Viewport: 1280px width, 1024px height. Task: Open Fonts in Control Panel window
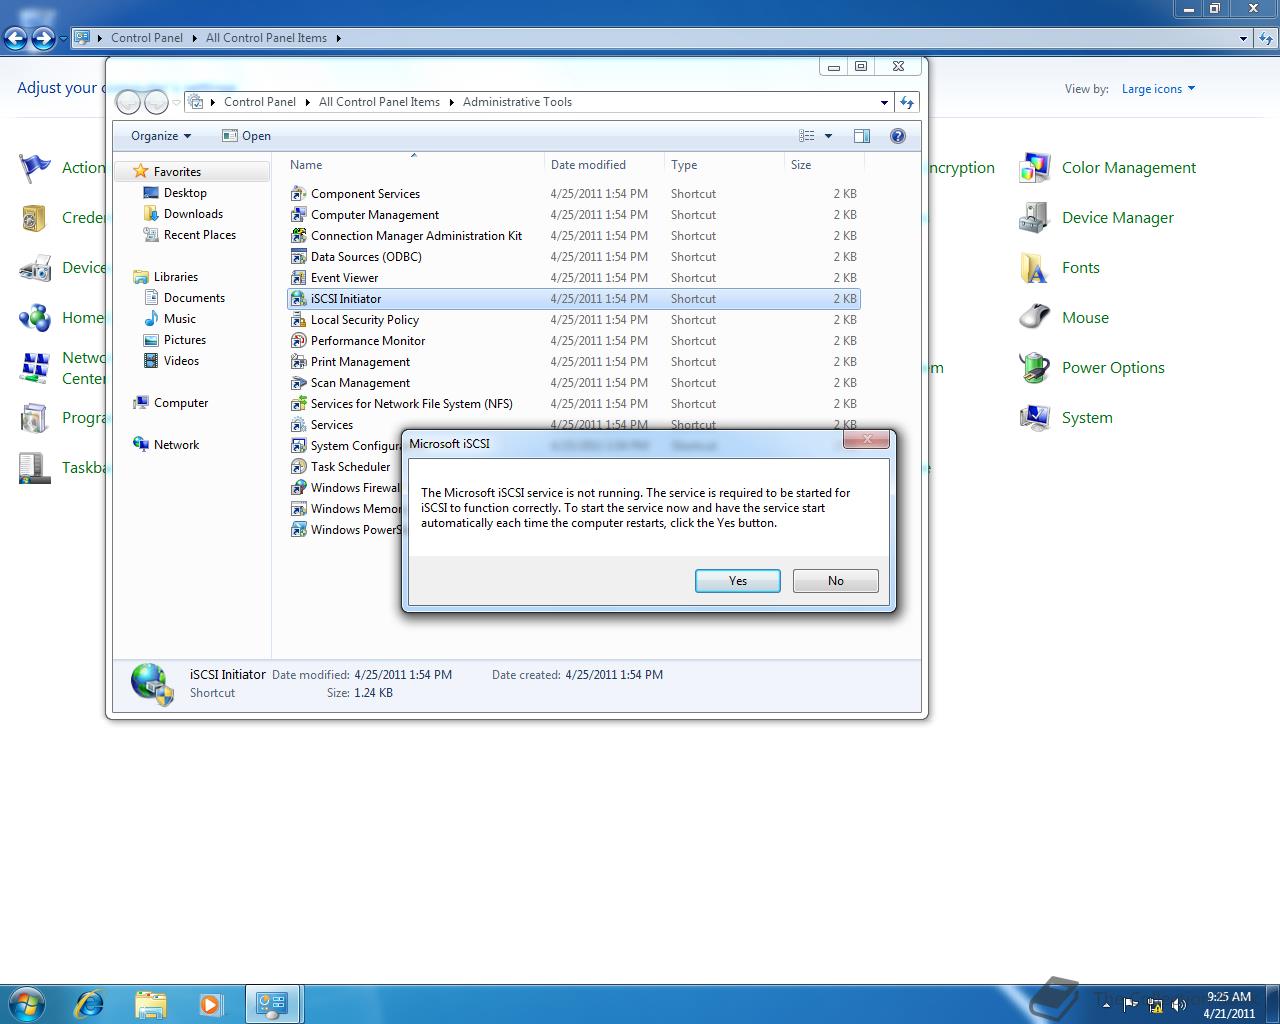tap(1081, 268)
